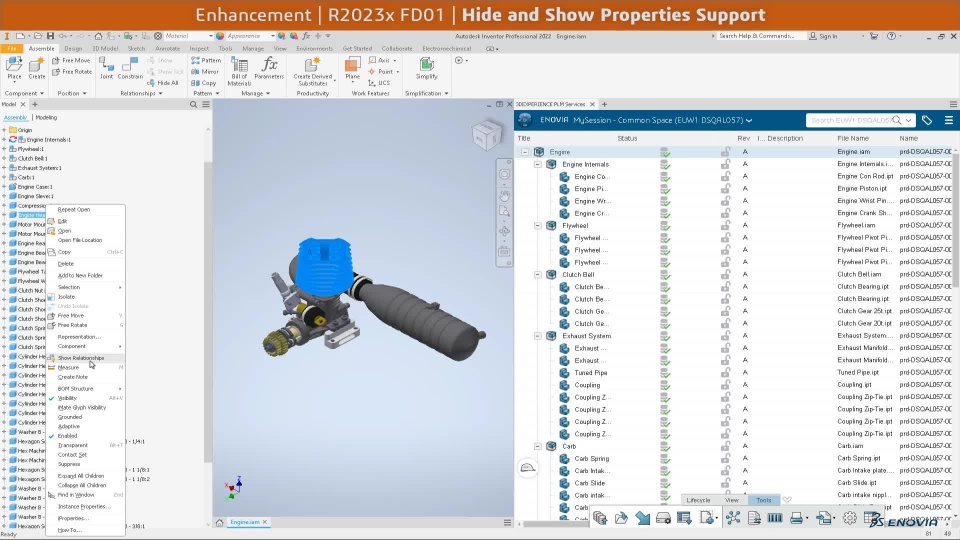
Task: Click the blue down-right arrow icon in ENOVIA toolbar
Action: tap(642, 518)
